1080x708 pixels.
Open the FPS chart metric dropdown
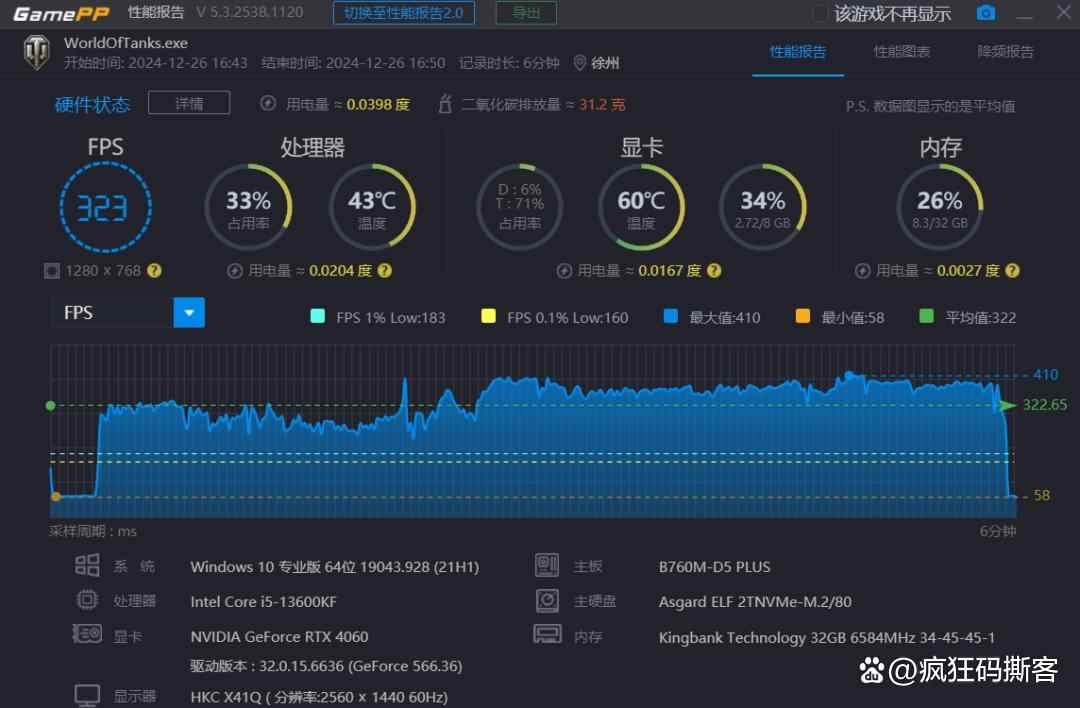pos(189,313)
